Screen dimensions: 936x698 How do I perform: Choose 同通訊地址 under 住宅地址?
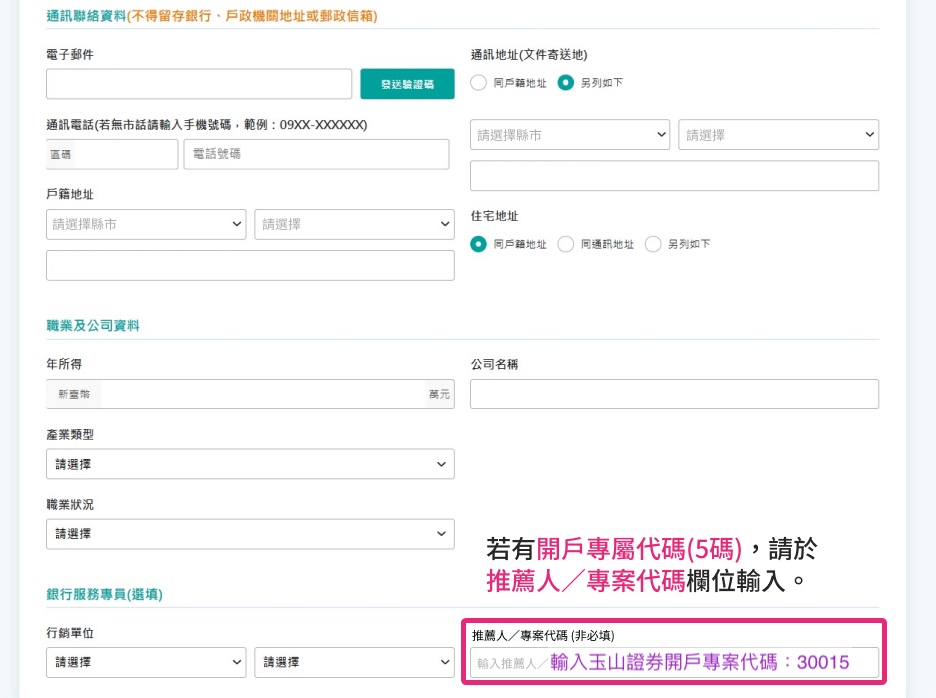565,244
